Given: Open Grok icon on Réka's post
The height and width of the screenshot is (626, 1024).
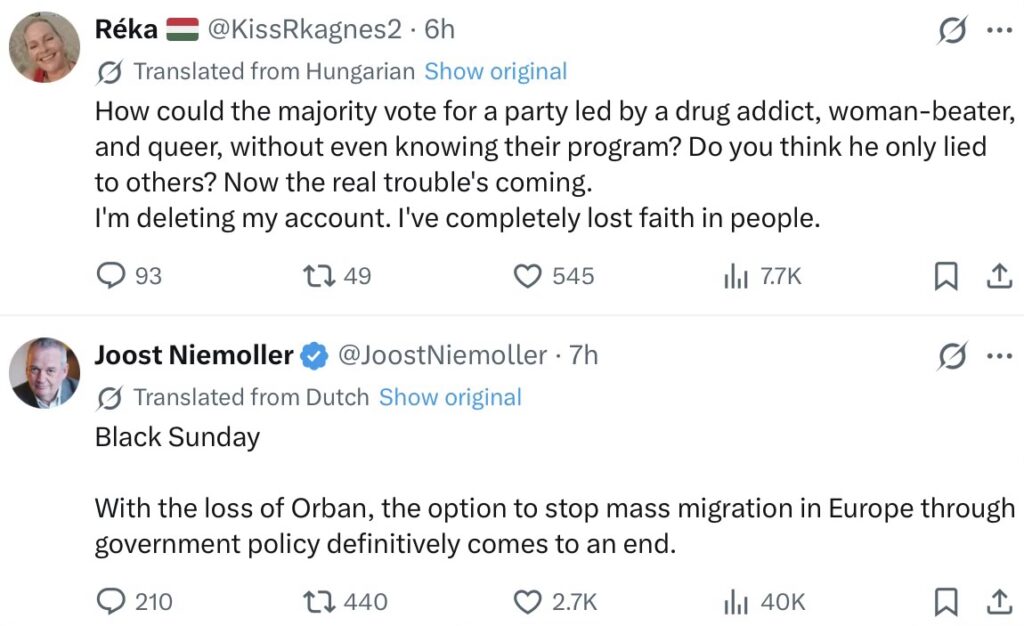Looking at the screenshot, I should pyautogui.click(x=951, y=31).
